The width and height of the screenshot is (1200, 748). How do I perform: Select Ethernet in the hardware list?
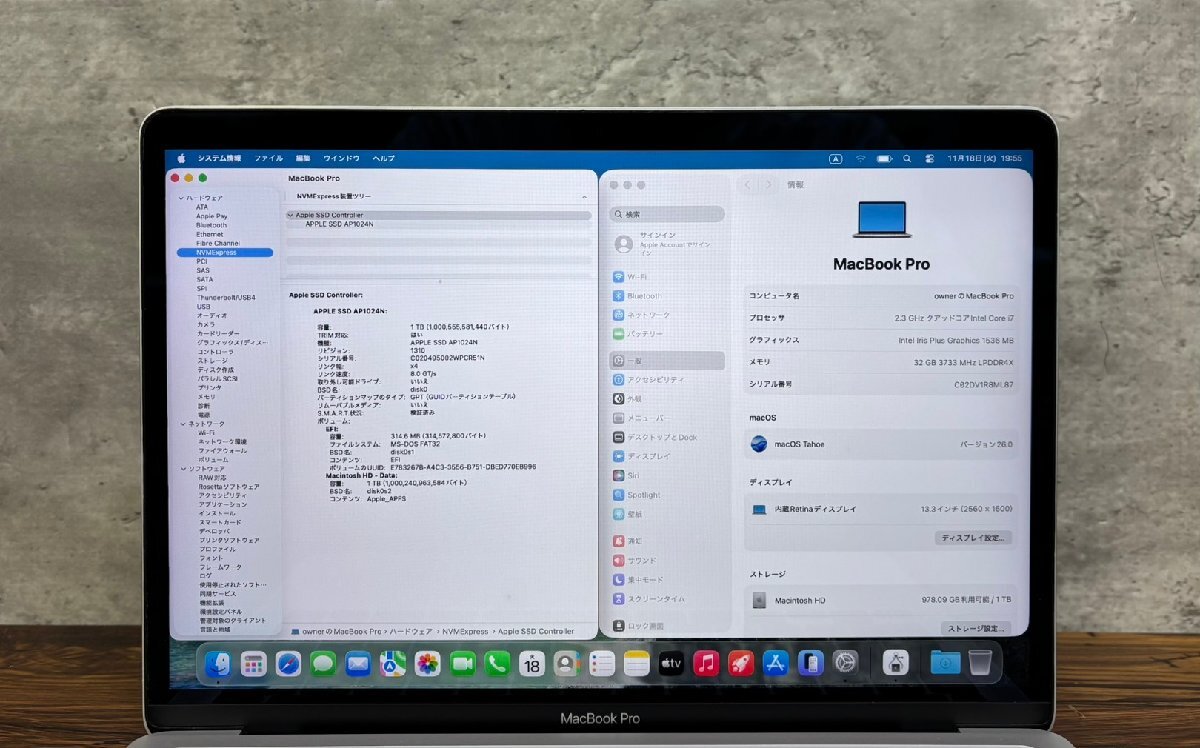[x=210, y=234]
